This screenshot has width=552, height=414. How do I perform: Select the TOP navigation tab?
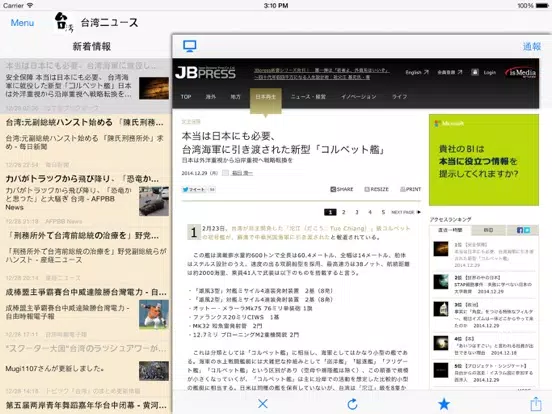click(186, 97)
